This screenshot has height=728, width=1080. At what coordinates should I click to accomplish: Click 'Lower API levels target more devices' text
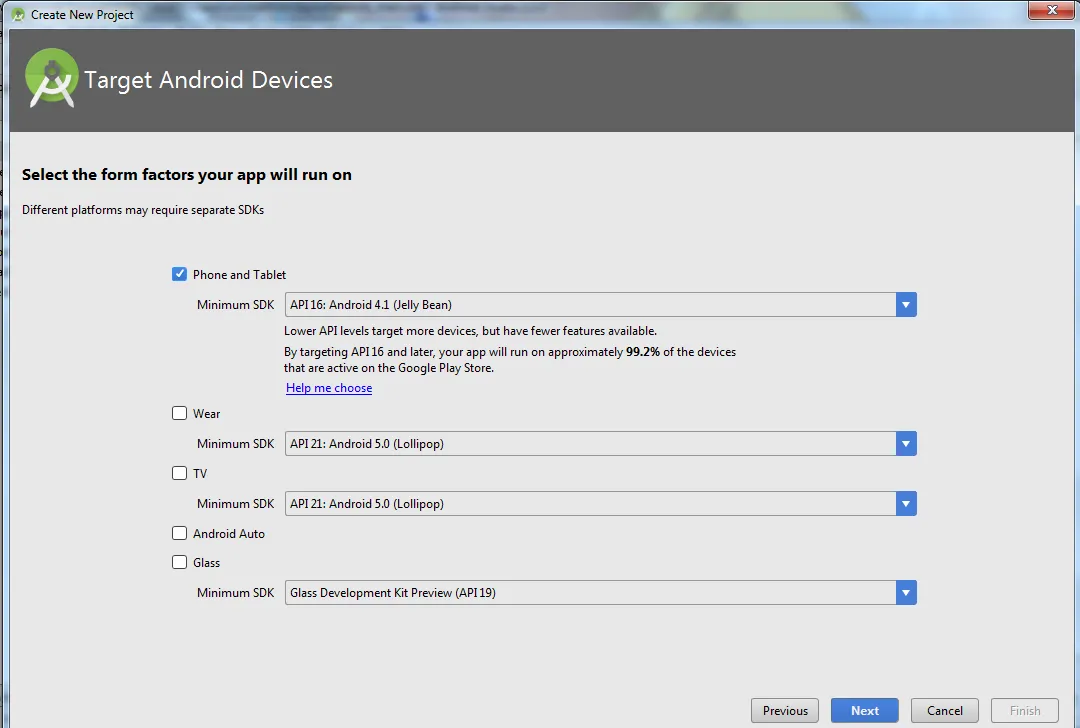pyautogui.click(x=470, y=331)
